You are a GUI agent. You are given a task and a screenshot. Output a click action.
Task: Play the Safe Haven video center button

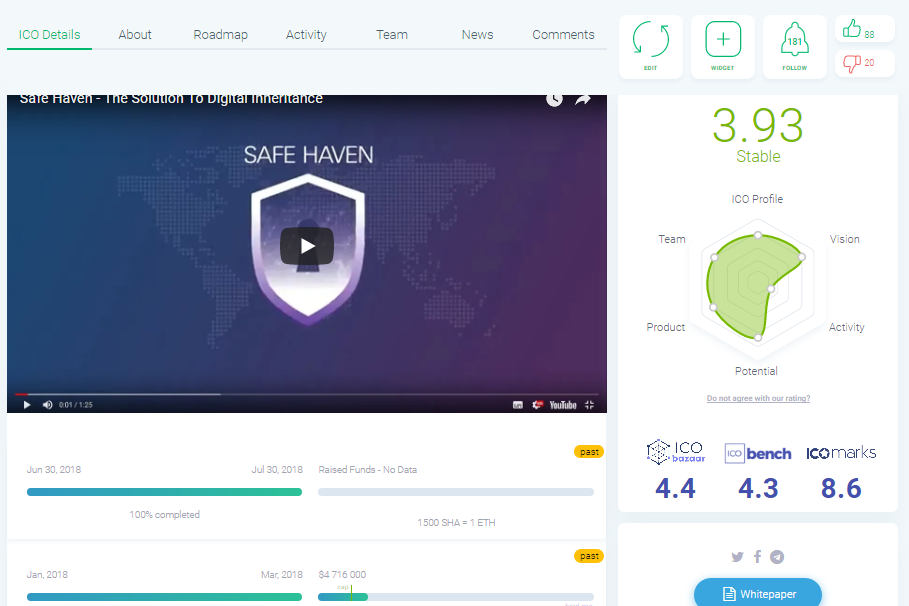click(307, 246)
